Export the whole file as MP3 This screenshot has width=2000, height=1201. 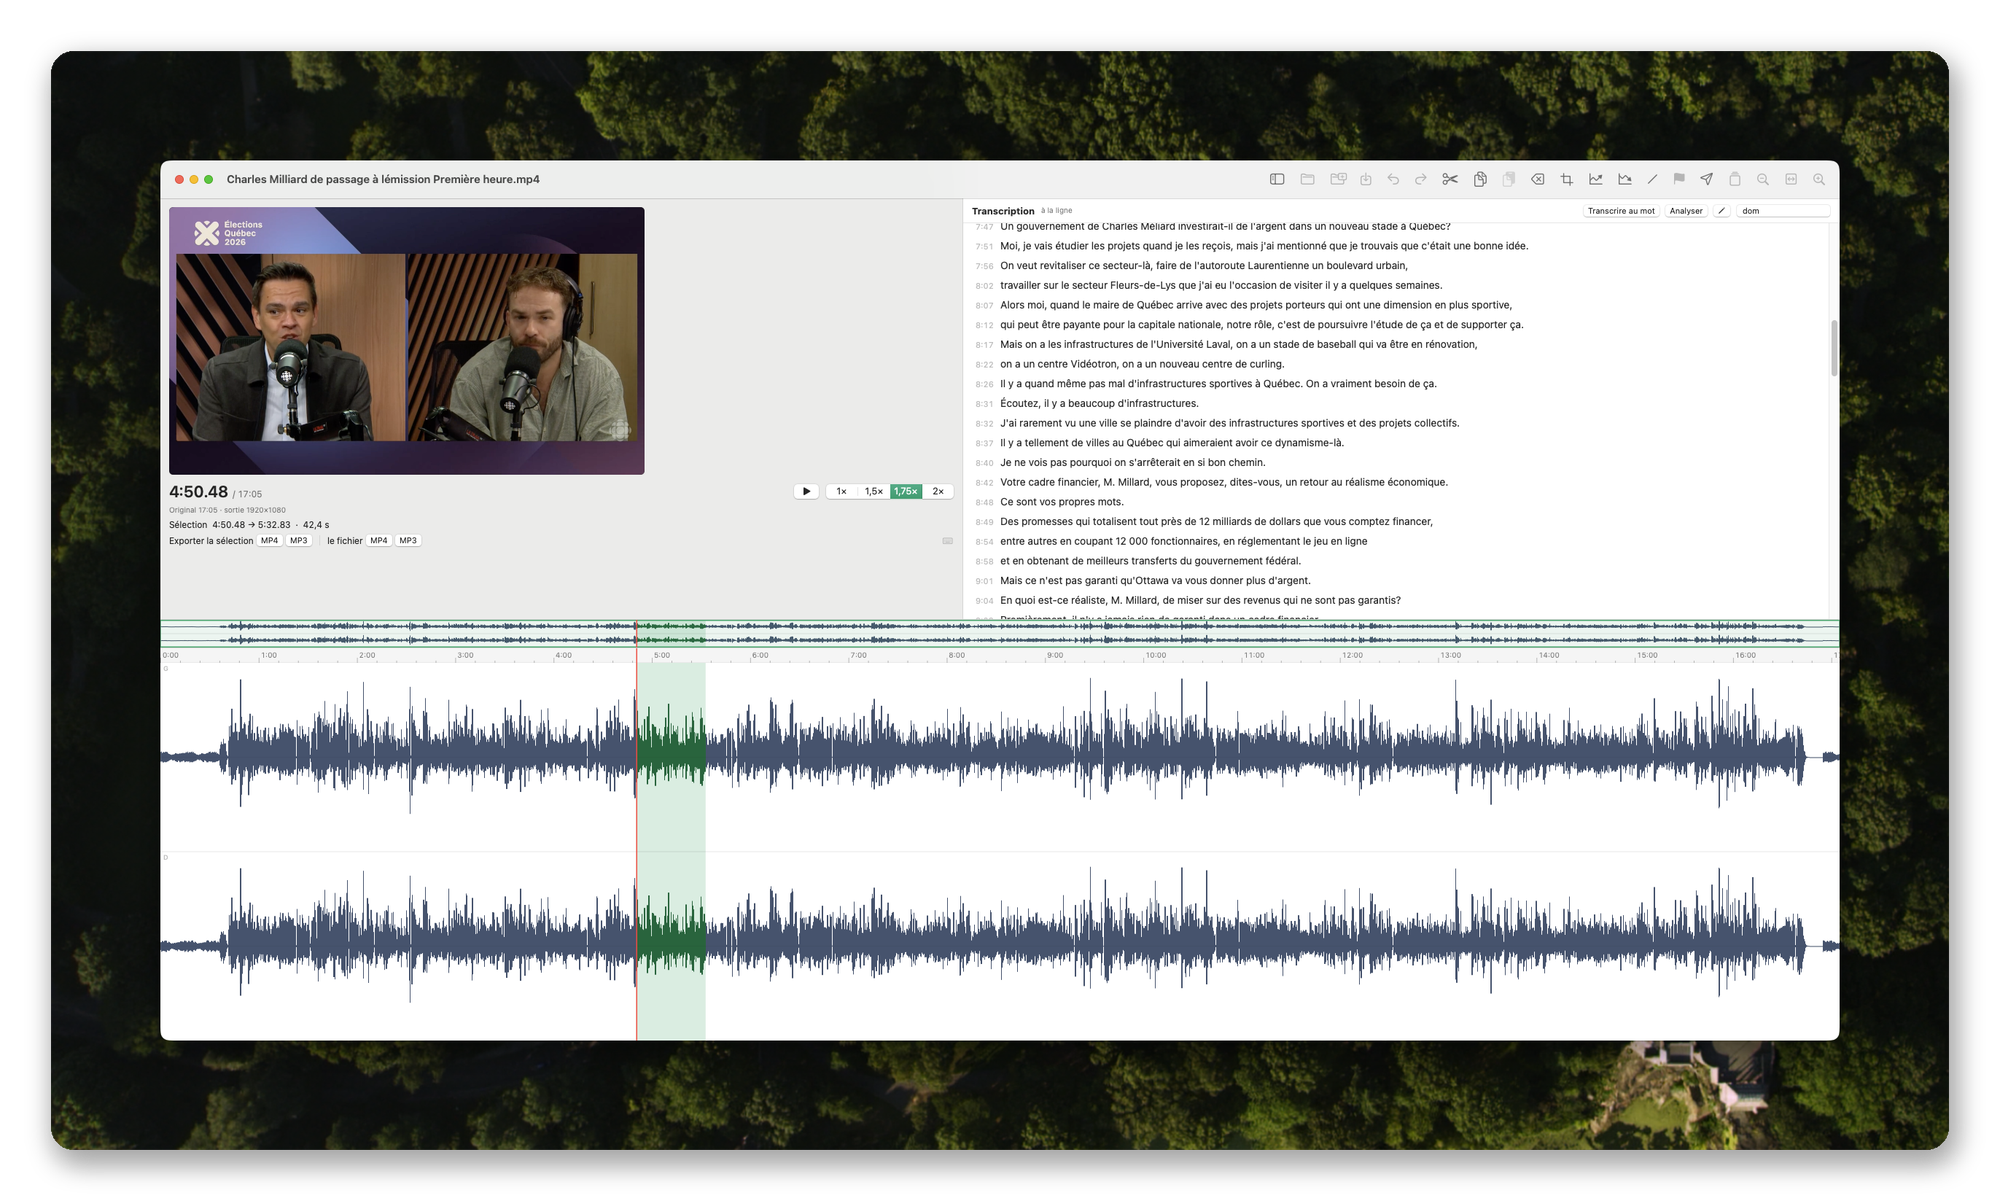[408, 541]
